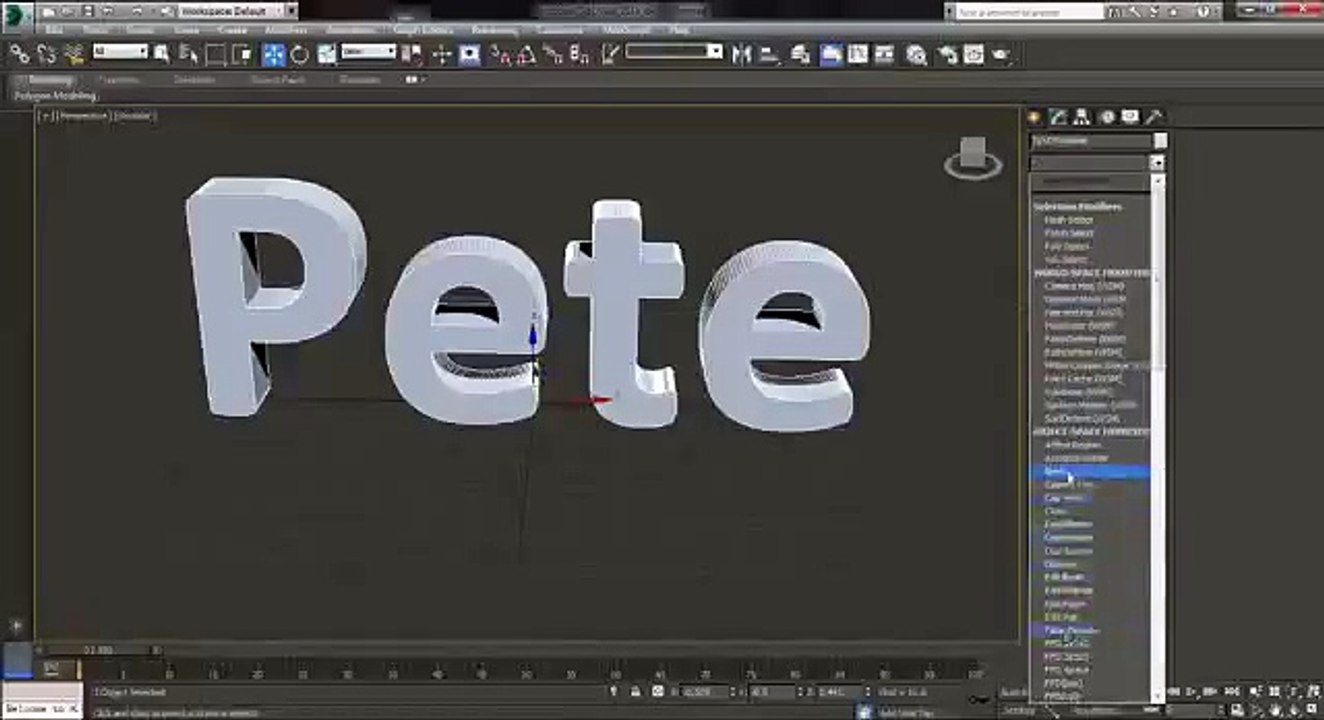
Task: Switch to the Hierarchy command panel tab
Action: tap(1083, 117)
